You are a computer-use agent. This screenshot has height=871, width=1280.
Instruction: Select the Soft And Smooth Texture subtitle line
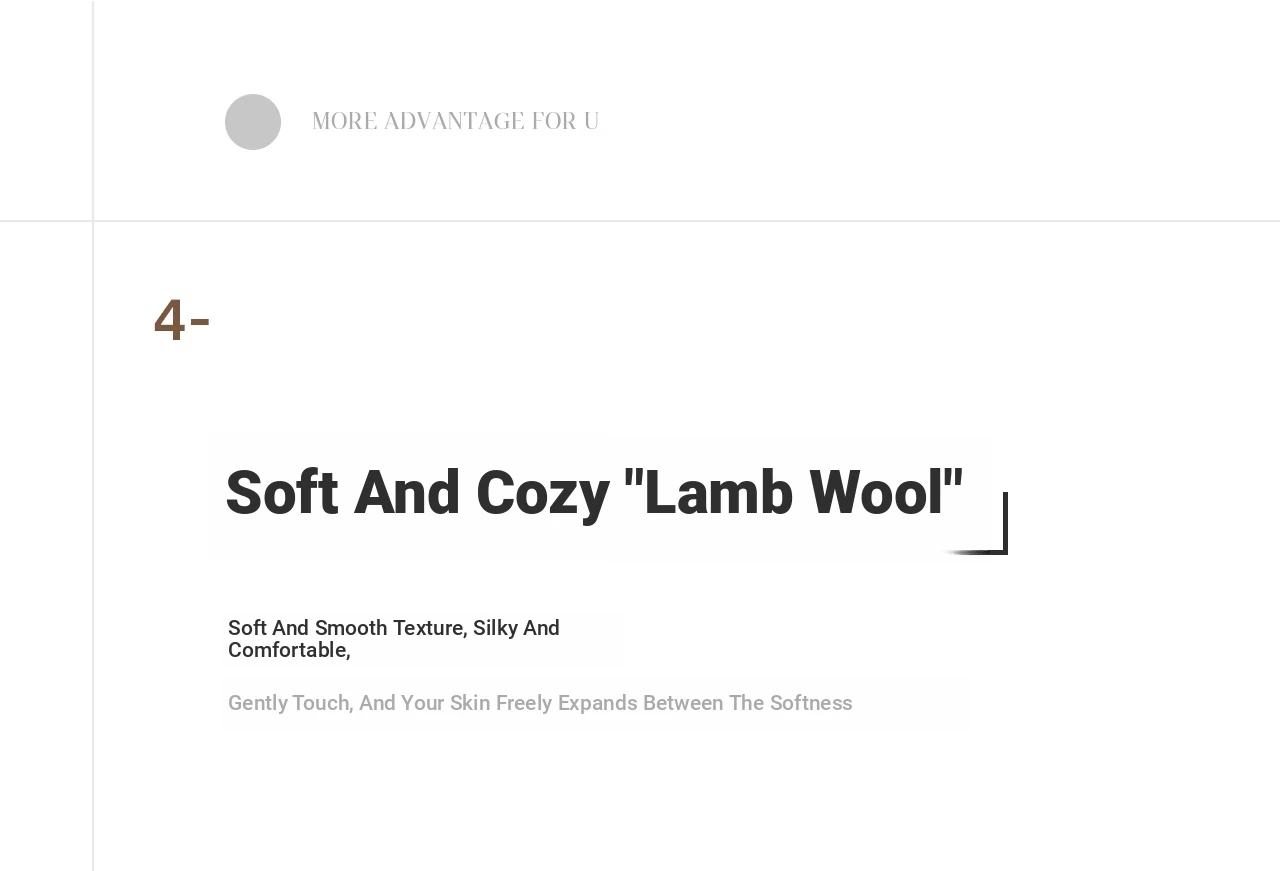(394, 639)
